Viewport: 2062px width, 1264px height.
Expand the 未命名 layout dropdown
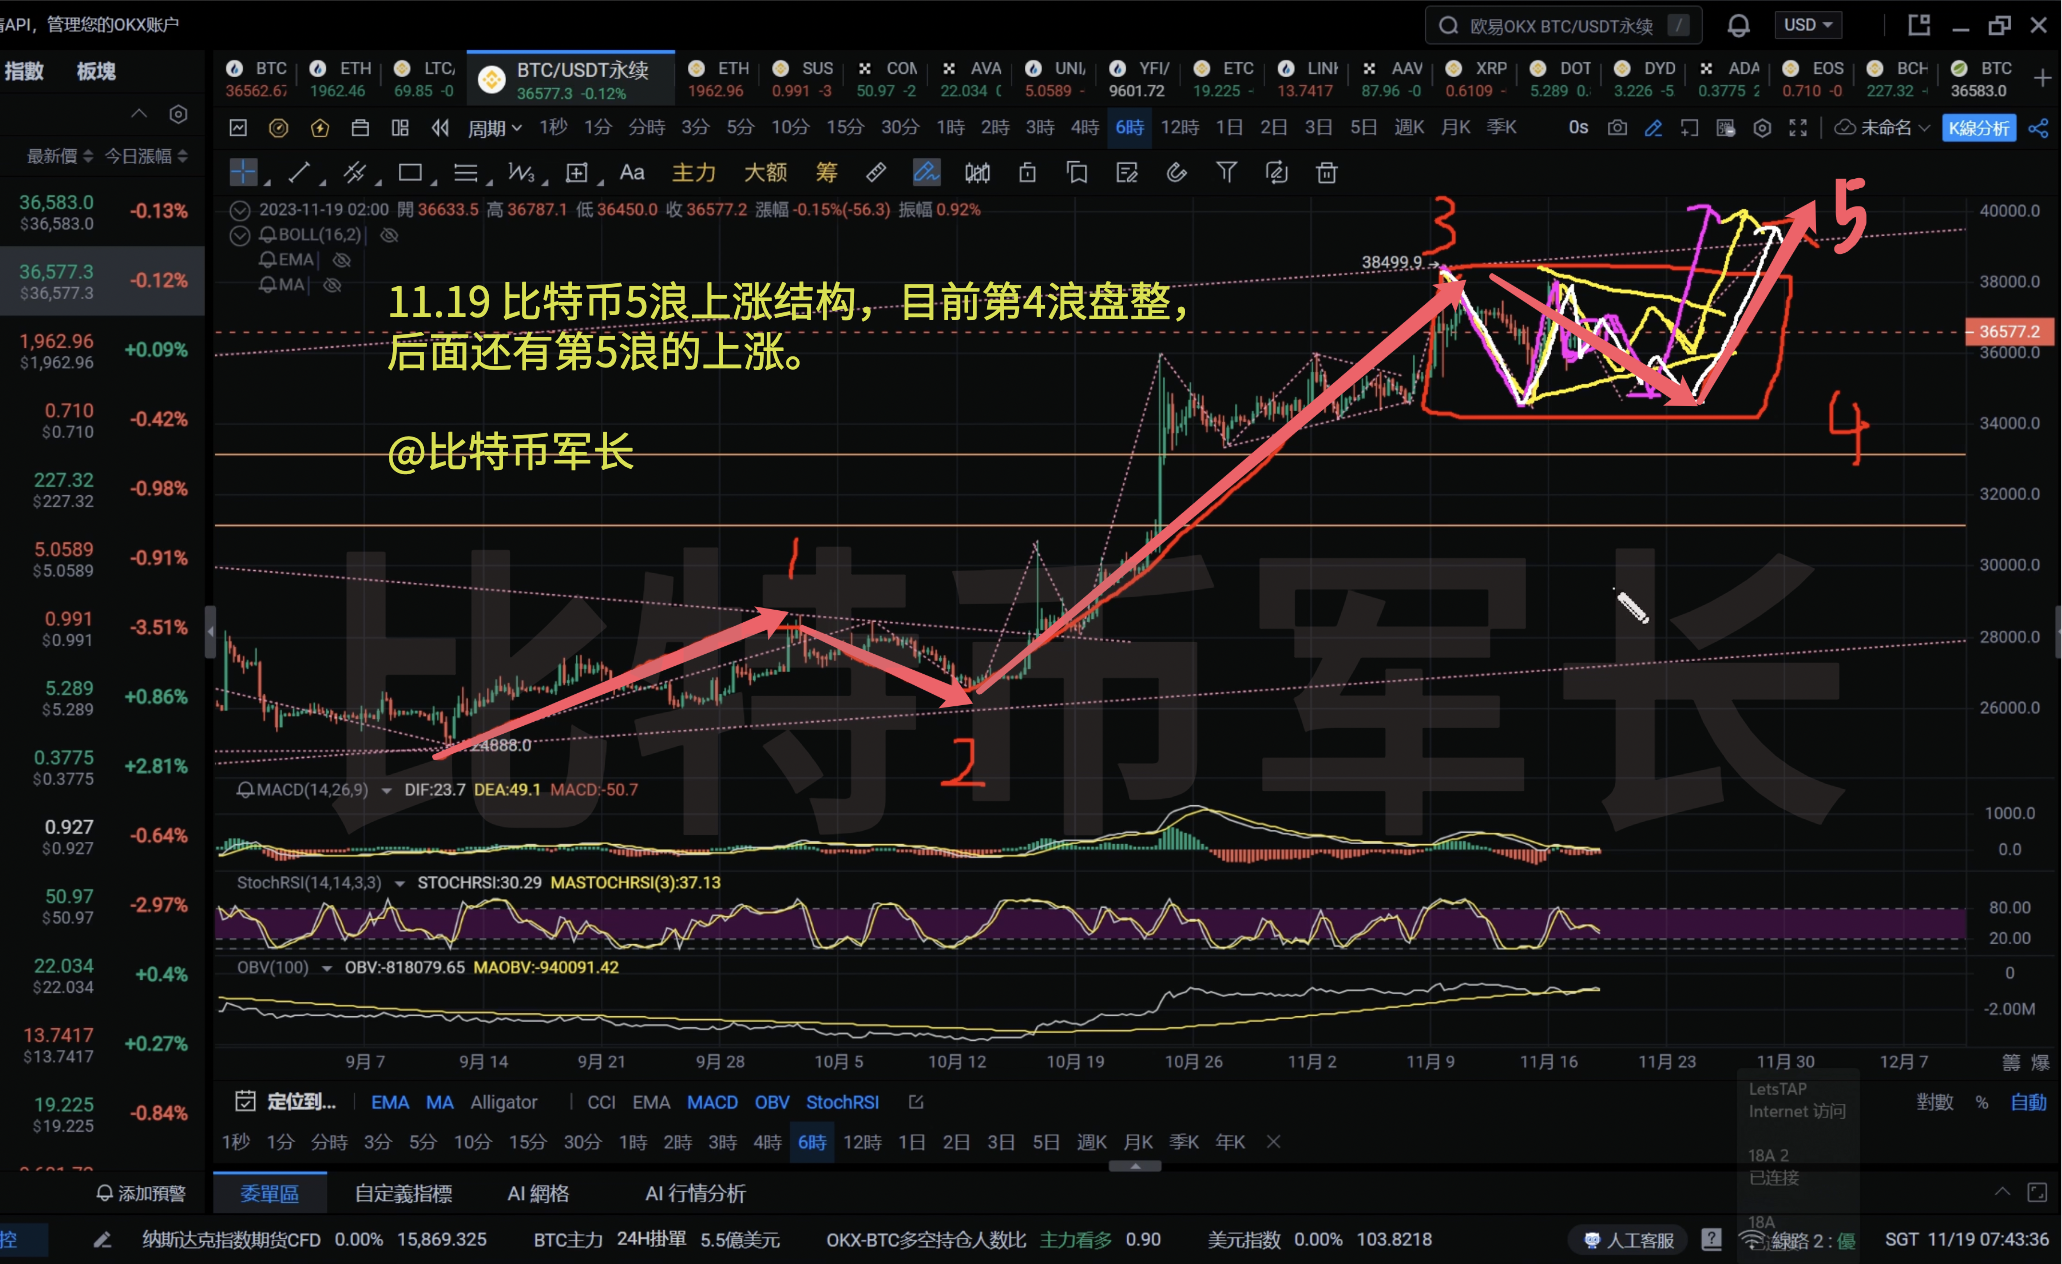tap(1882, 128)
